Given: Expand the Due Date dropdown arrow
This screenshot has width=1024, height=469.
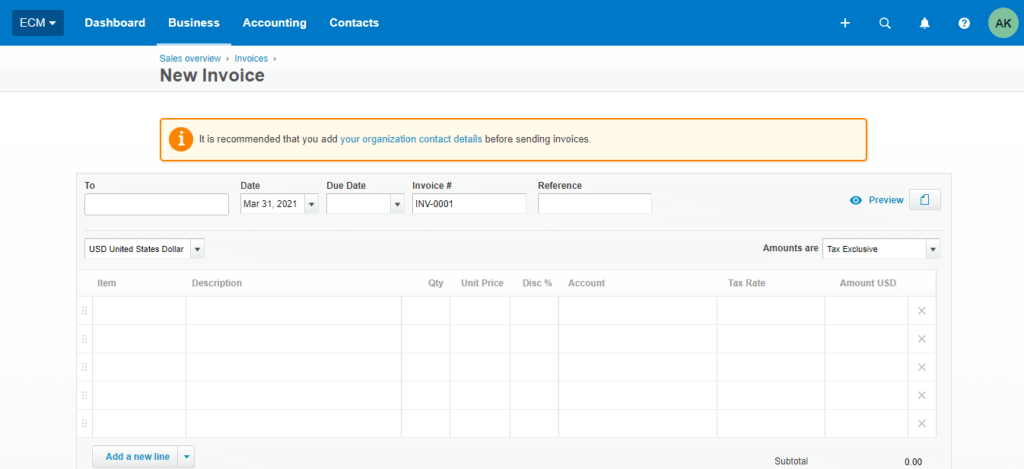Looking at the screenshot, I should 396,204.
